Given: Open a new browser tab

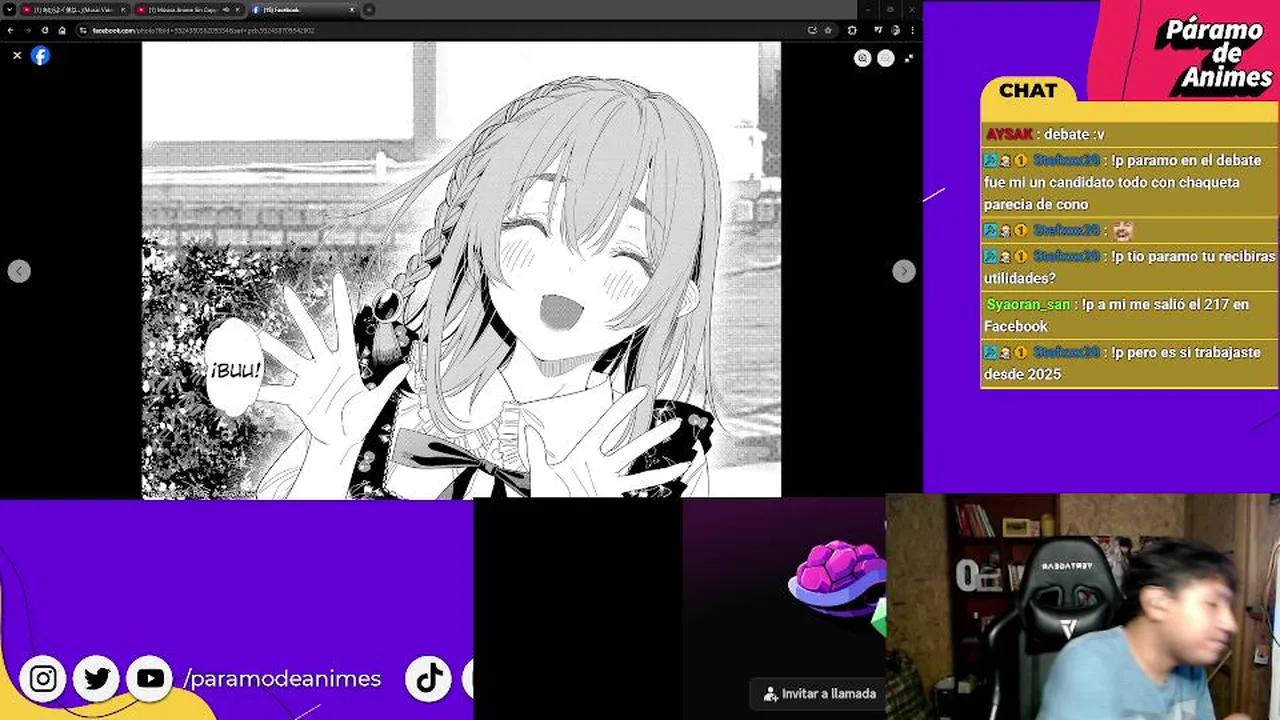Looking at the screenshot, I should pos(369,10).
